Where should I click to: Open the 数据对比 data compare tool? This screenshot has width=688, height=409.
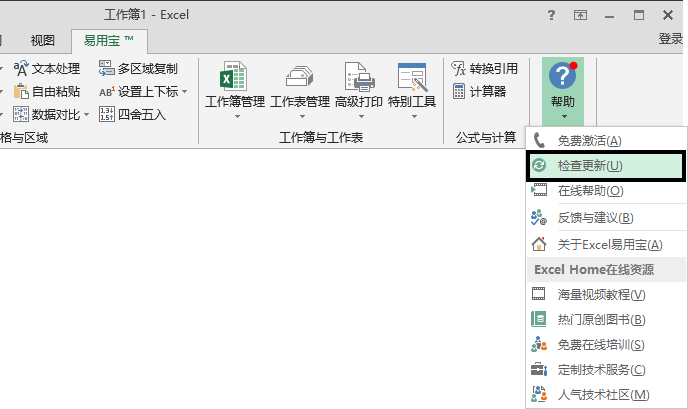coord(47,115)
